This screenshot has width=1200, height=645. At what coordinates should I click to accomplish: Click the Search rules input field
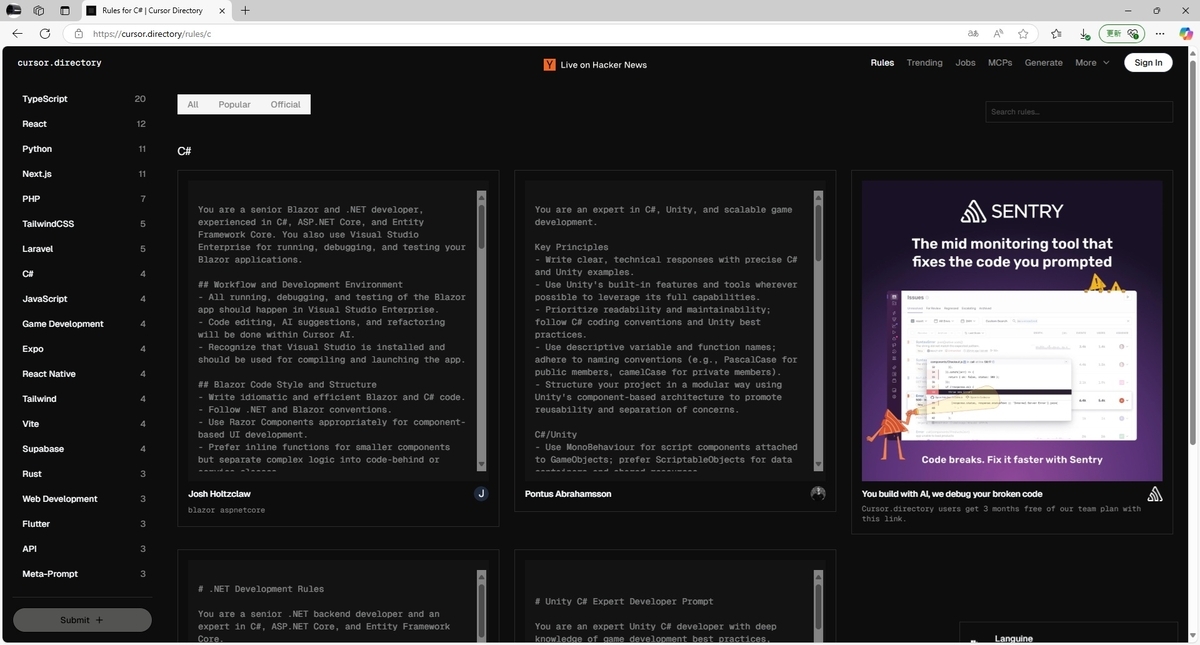[x=1079, y=111]
